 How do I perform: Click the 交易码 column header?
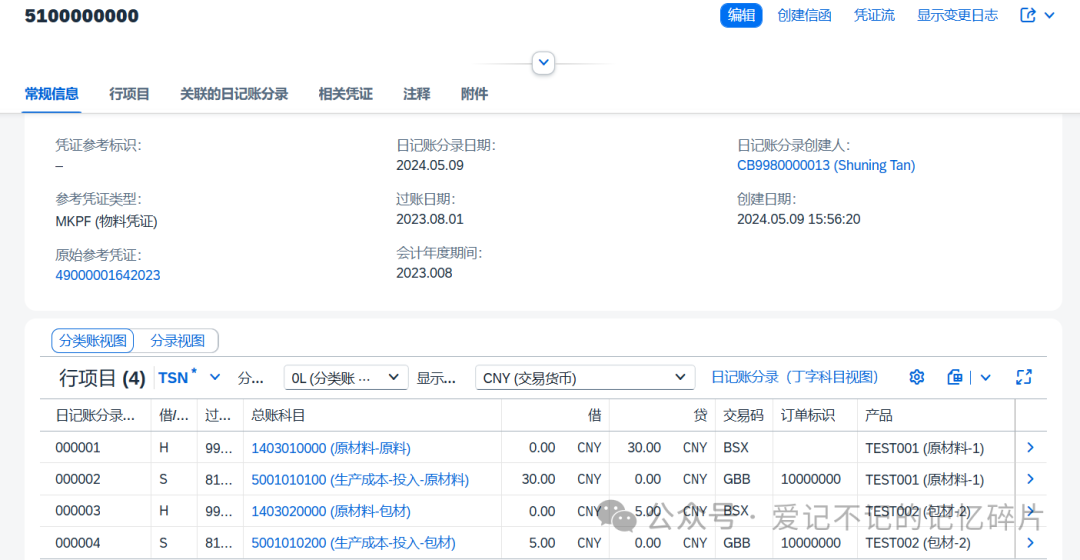(743, 415)
